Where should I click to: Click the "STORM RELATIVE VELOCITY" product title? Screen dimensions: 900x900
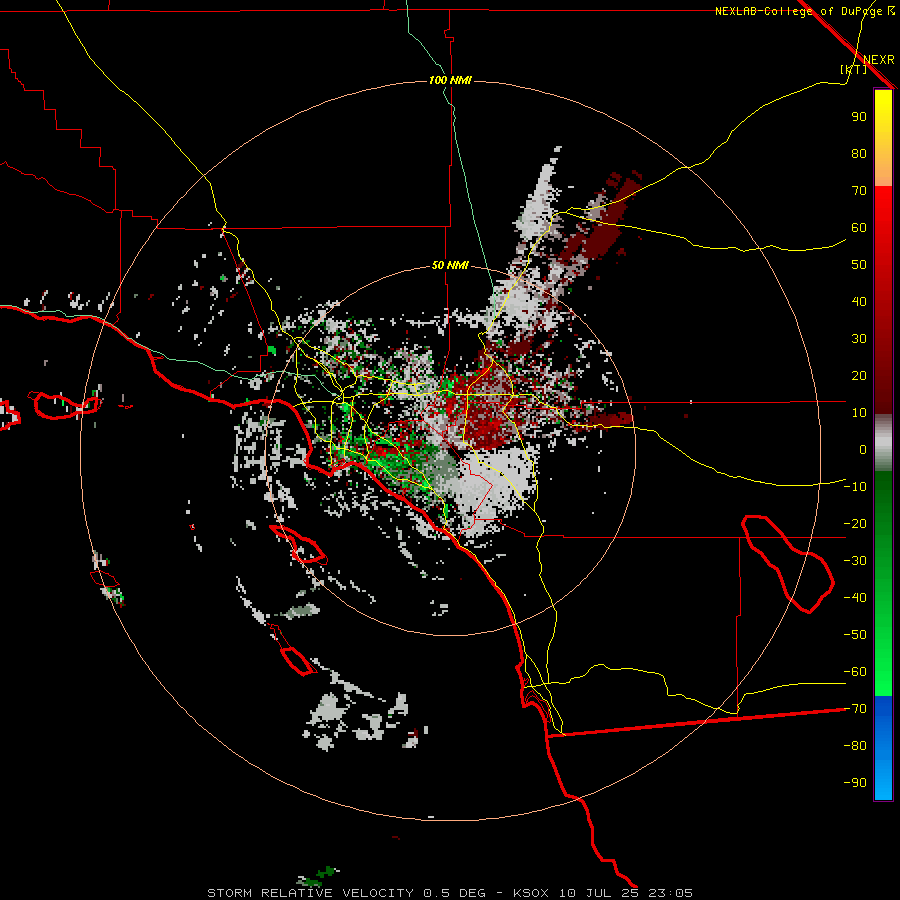(x=312, y=893)
